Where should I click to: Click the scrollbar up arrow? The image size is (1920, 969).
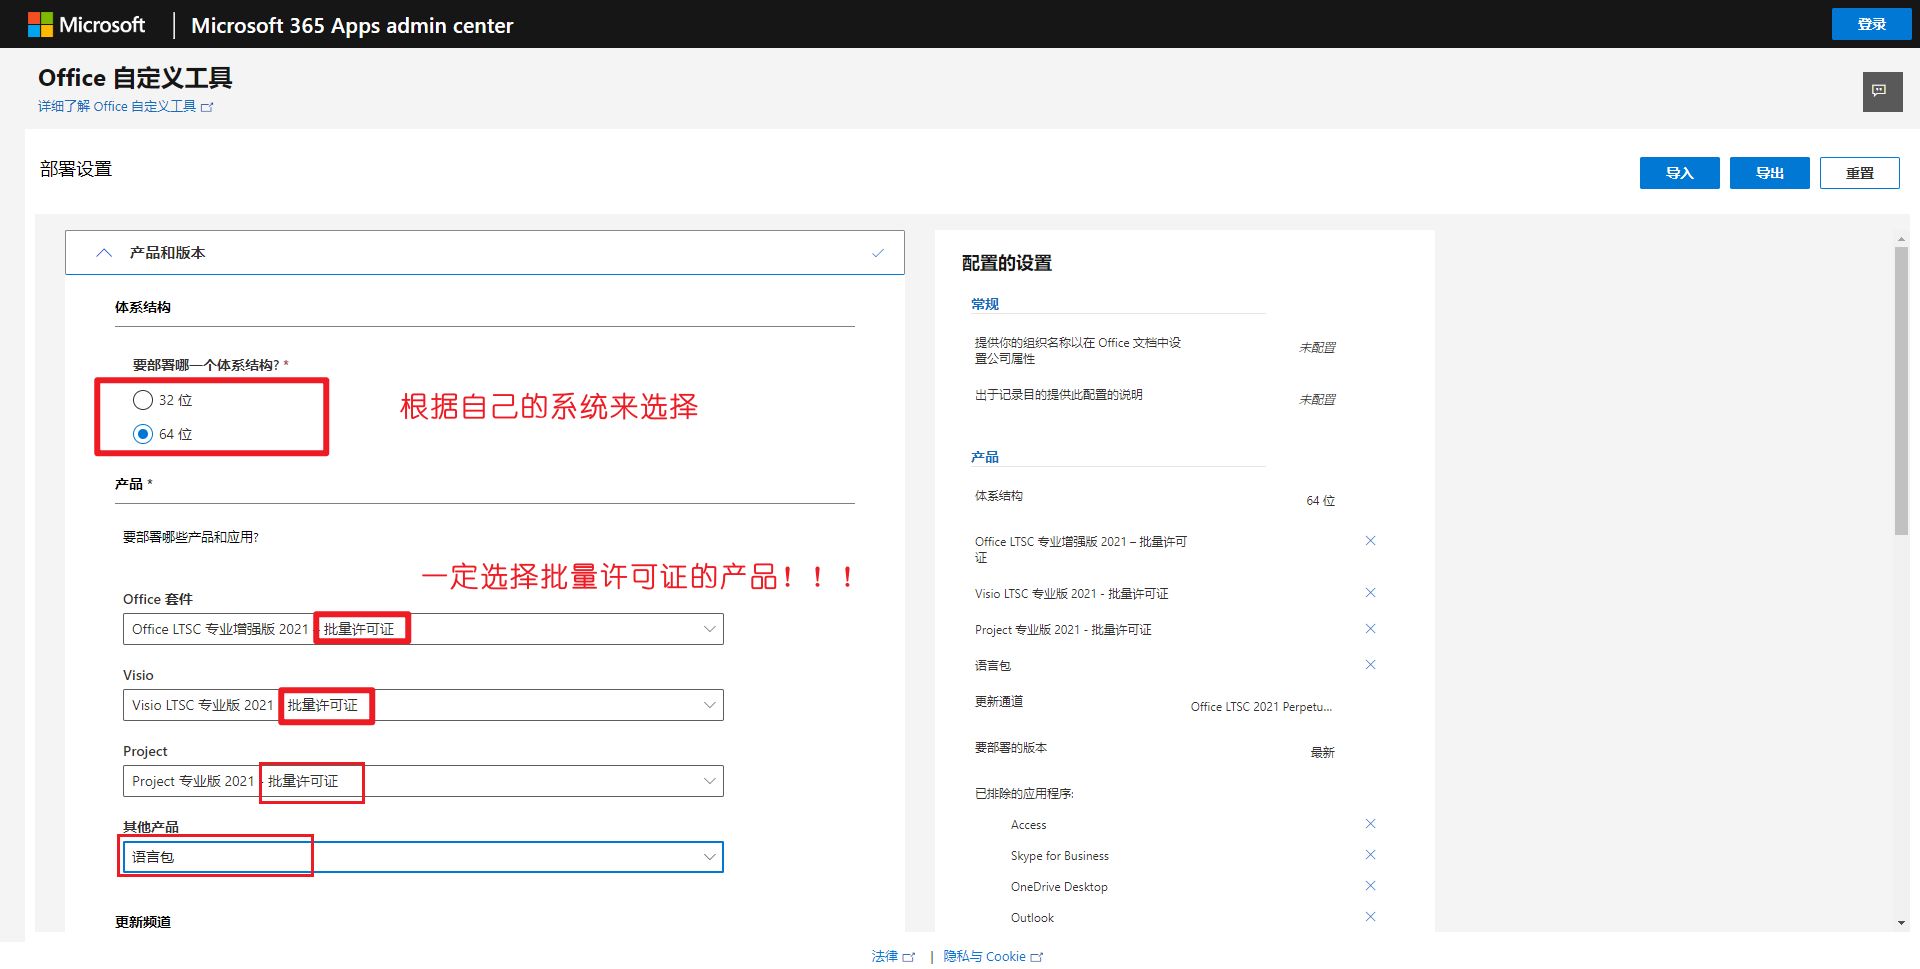click(1901, 239)
